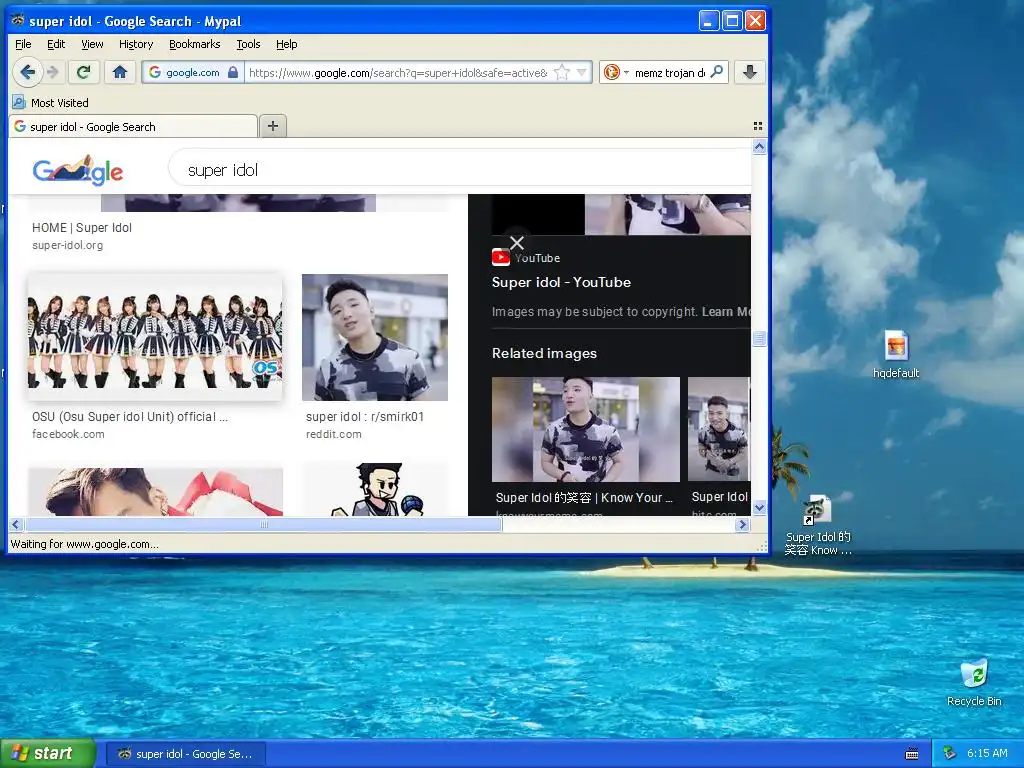Click the horizontal scrollbar left arrow
Screen dimensions: 1024x768
pyautogui.click(x=16, y=524)
